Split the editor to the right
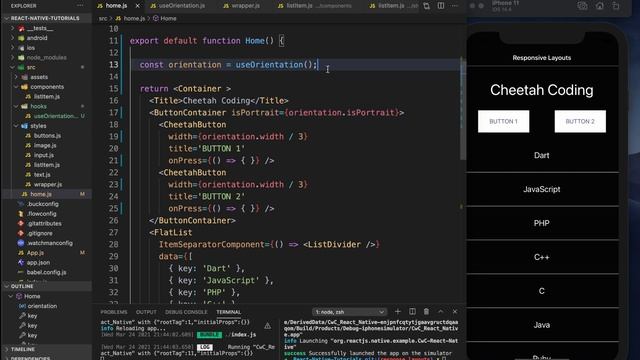 (441, 6)
